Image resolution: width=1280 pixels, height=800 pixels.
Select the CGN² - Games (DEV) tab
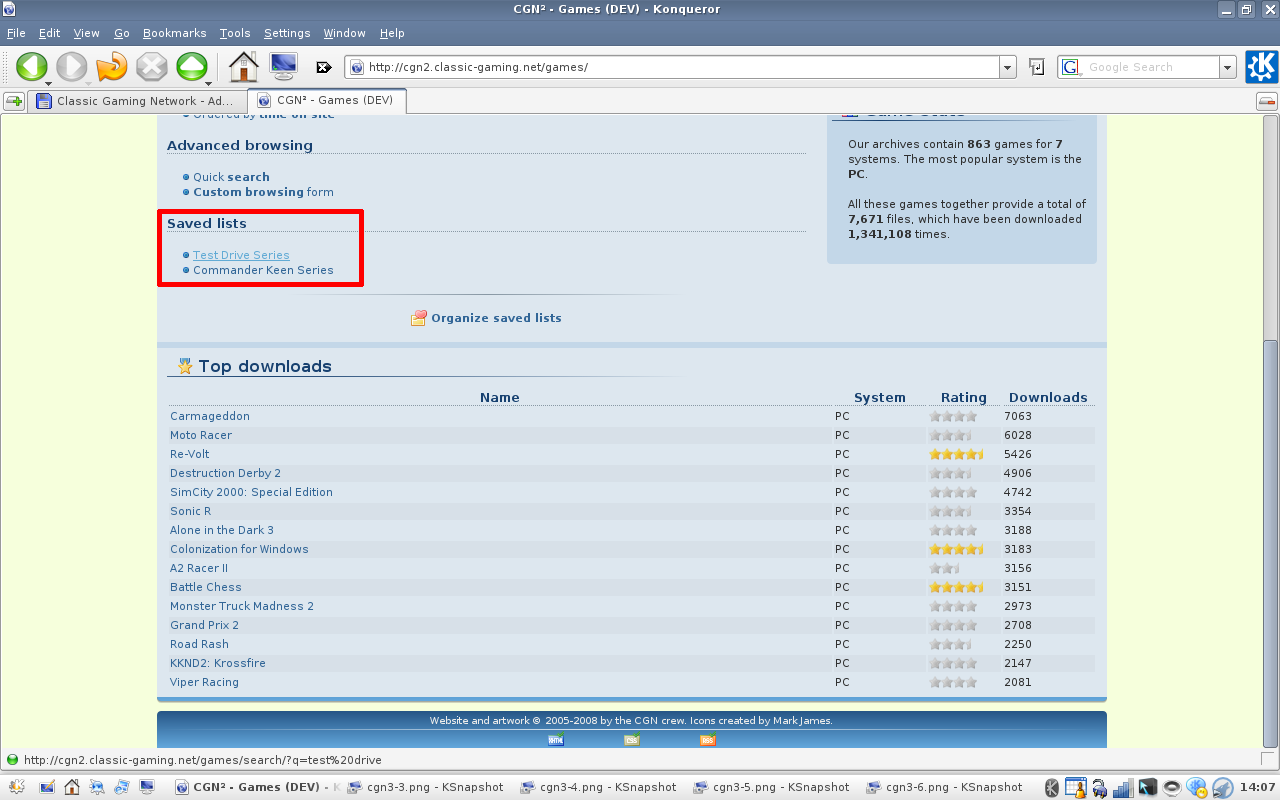pos(327,101)
